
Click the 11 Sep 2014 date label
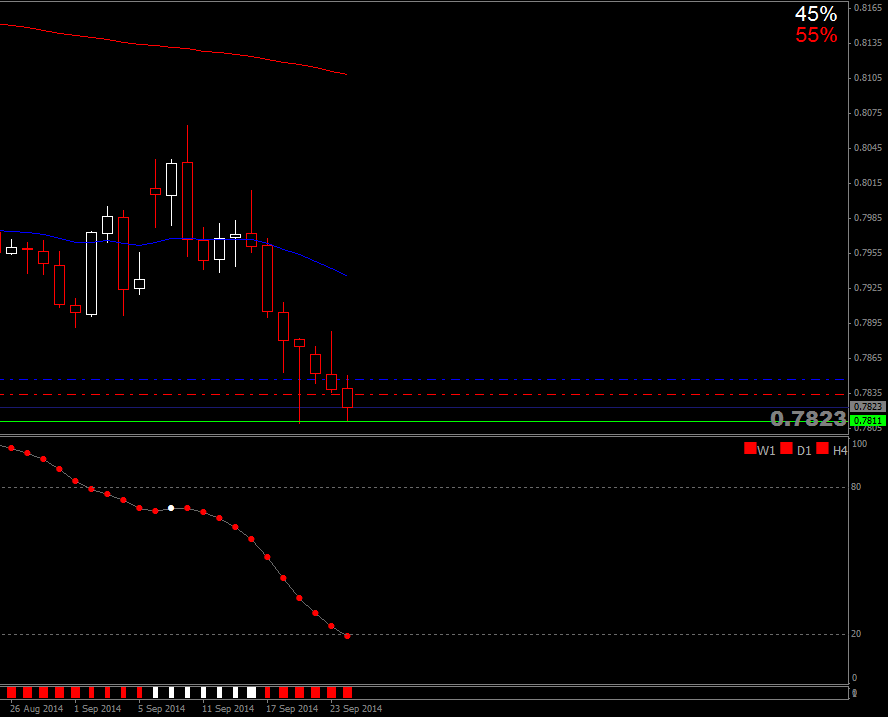[x=228, y=709]
